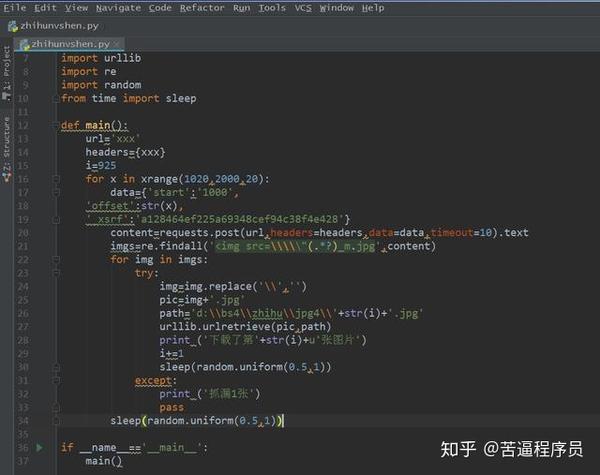This screenshot has height=475, width=600.
Task: Click the url='xxx' assignment
Action: point(112,139)
